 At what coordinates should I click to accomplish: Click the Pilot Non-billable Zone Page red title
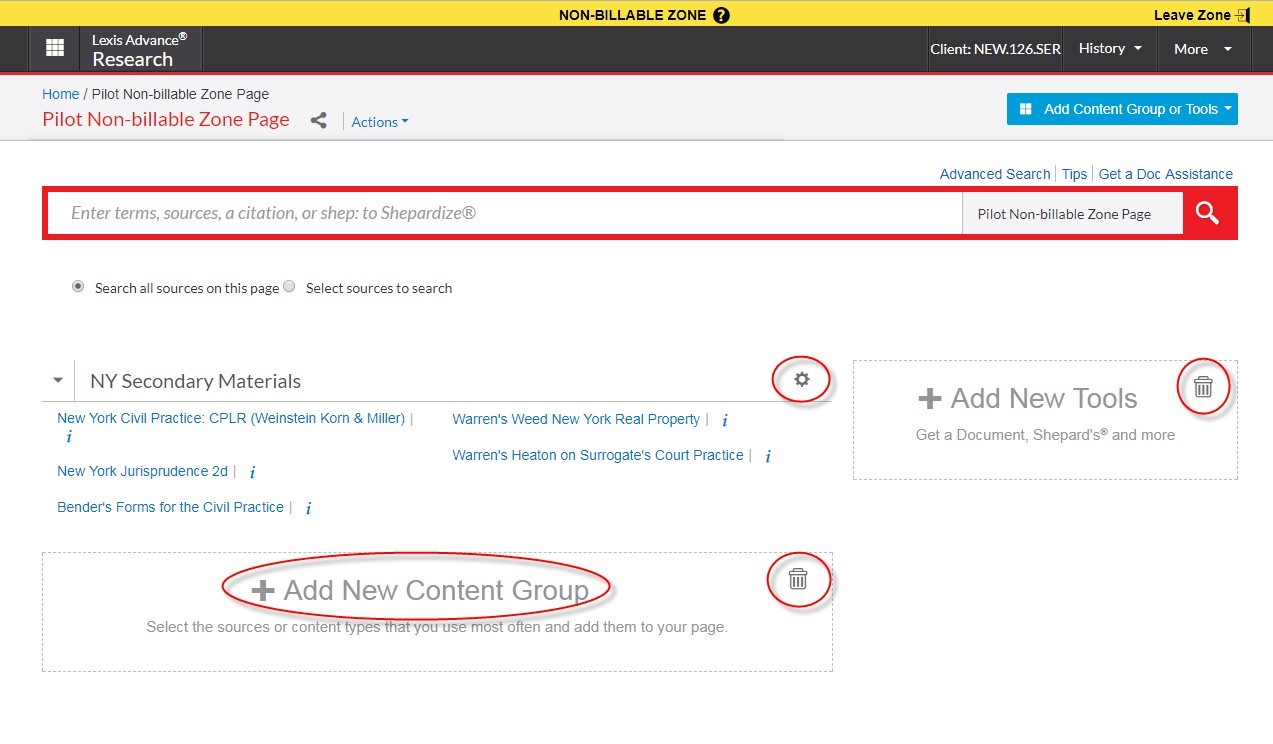tap(166, 120)
